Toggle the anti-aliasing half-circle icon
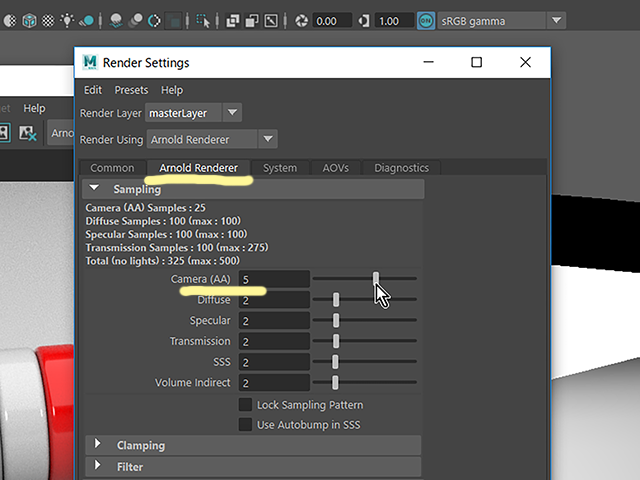The image size is (640, 480). coord(154,20)
